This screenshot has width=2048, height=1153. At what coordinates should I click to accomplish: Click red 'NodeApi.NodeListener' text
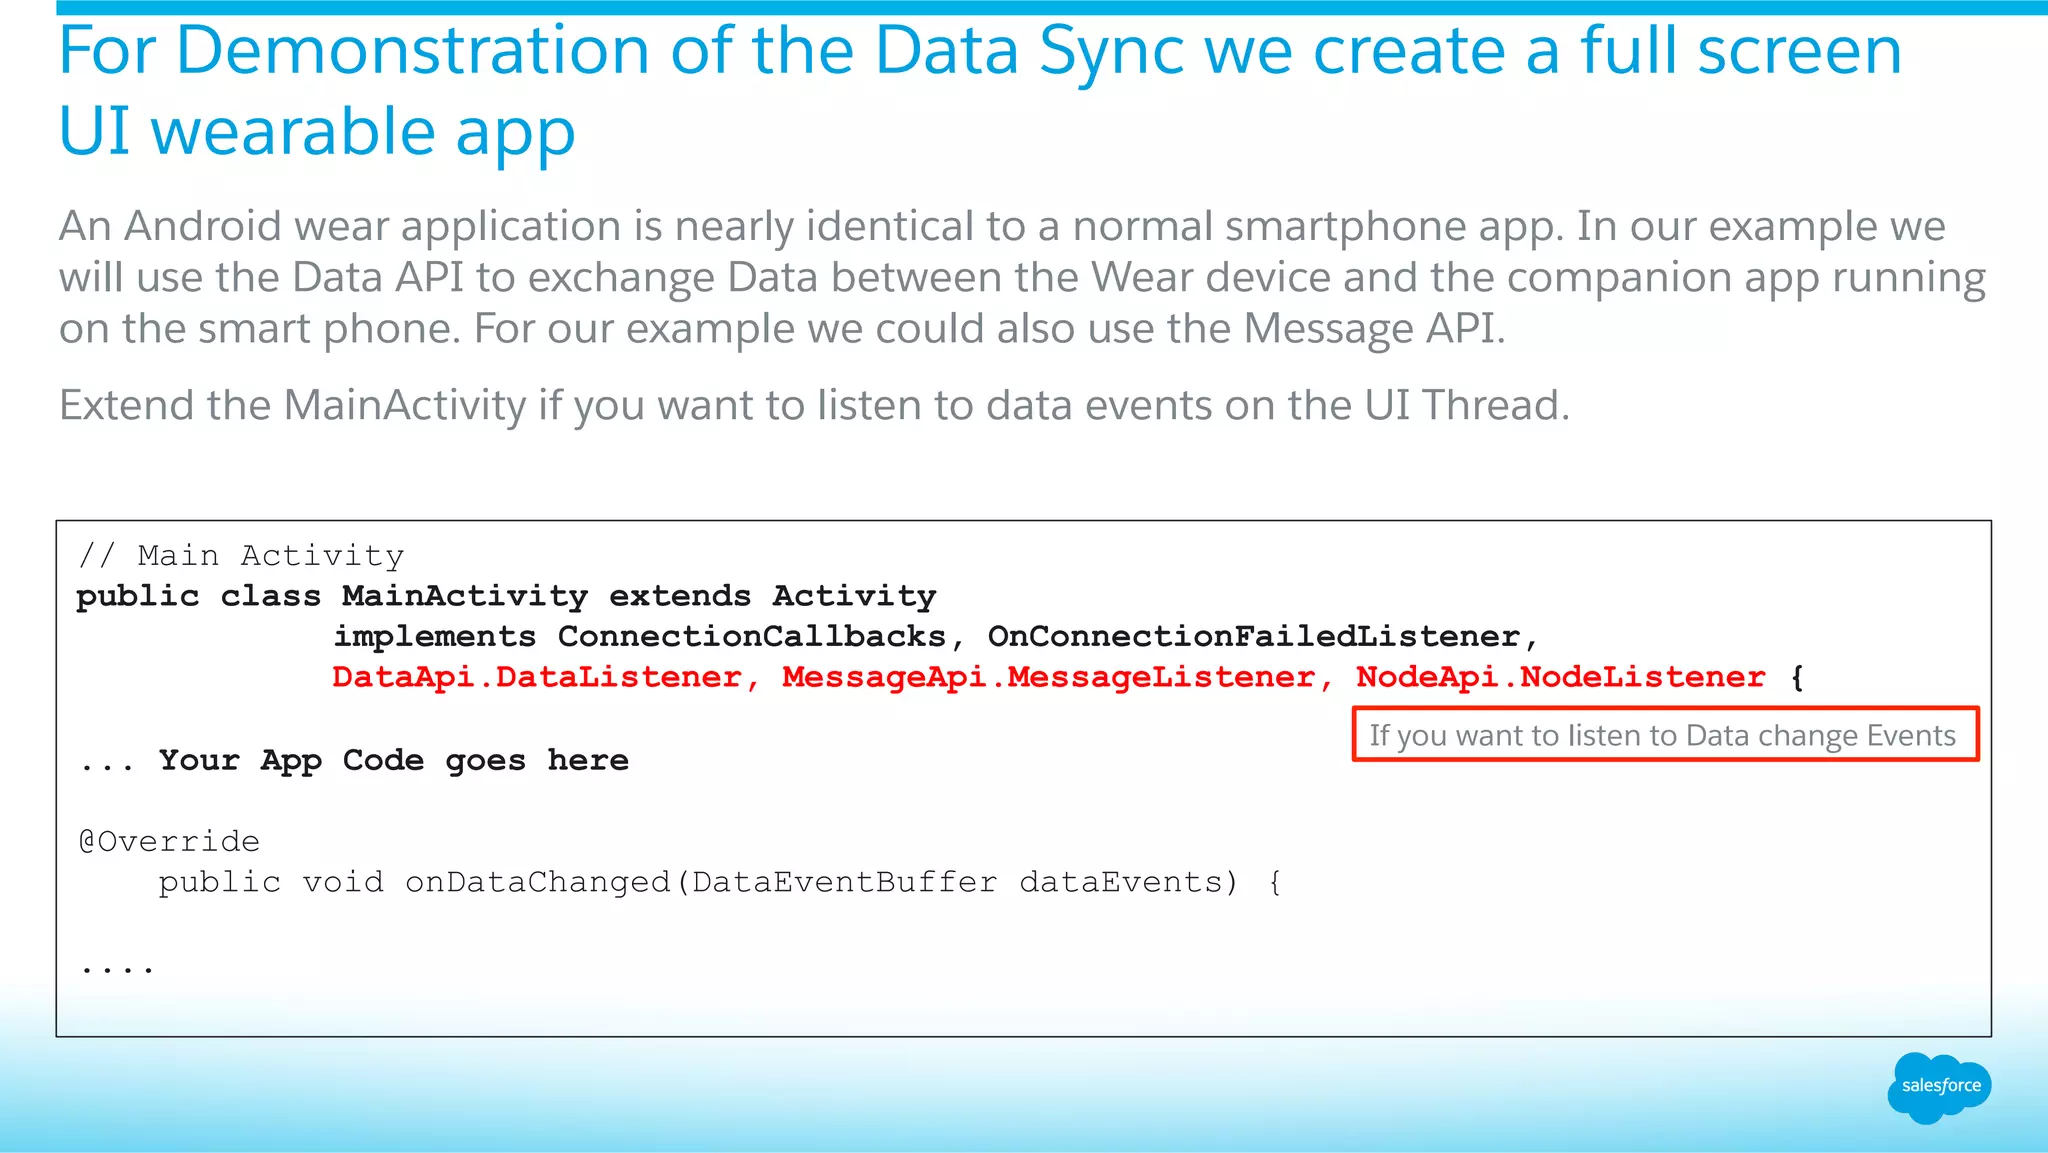pos(1560,678)
